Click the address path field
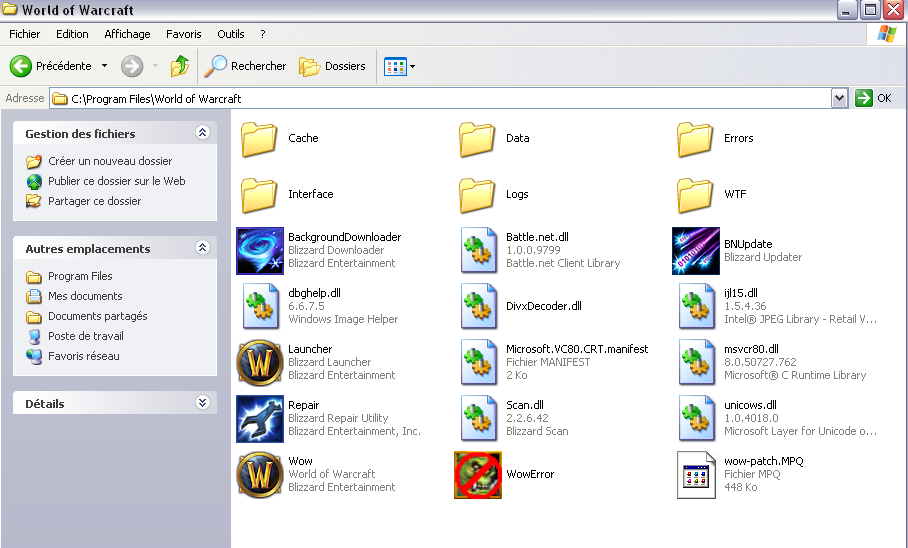 point(440,98)
